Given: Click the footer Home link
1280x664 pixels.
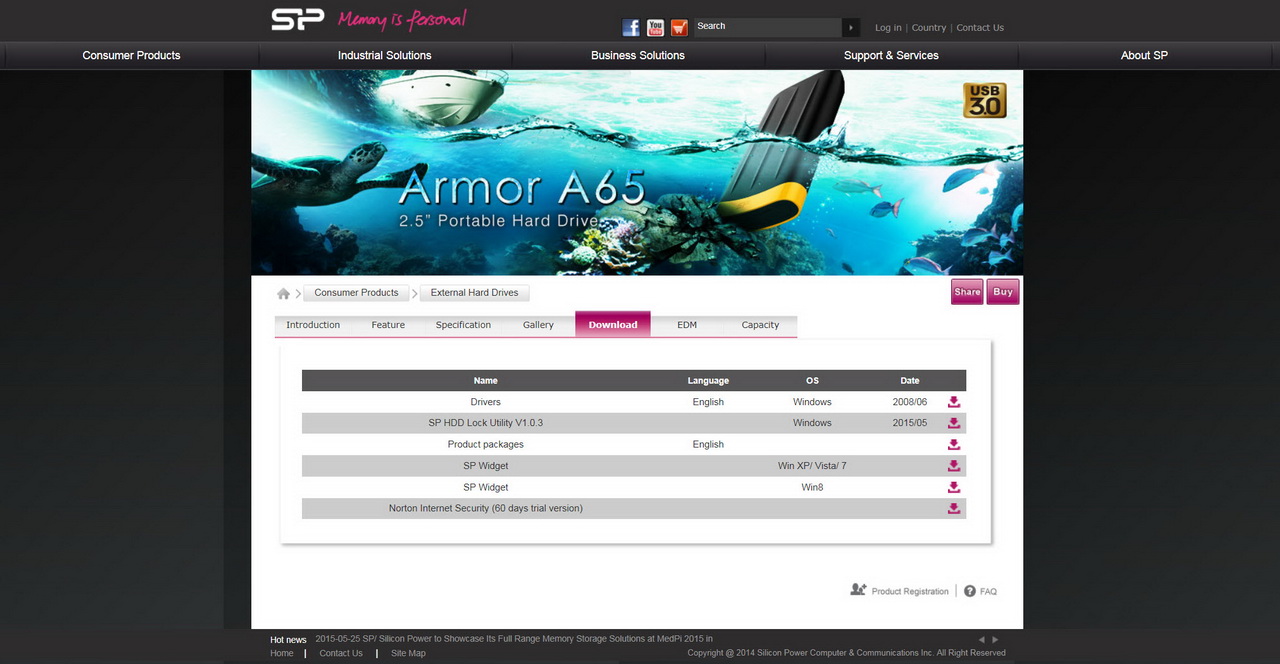Looking at the screenshot, I should tap(282, 653).
